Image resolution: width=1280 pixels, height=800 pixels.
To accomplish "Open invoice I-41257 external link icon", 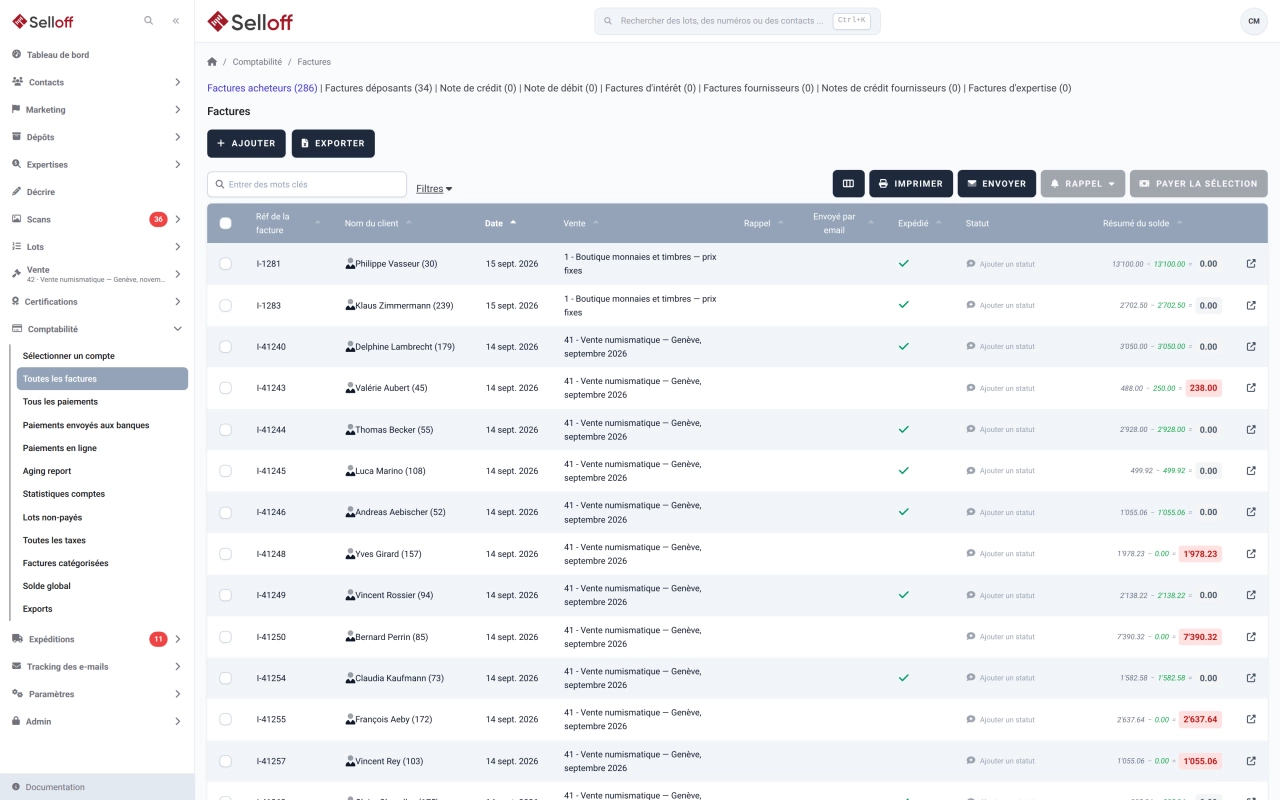I will (1251, 761).
